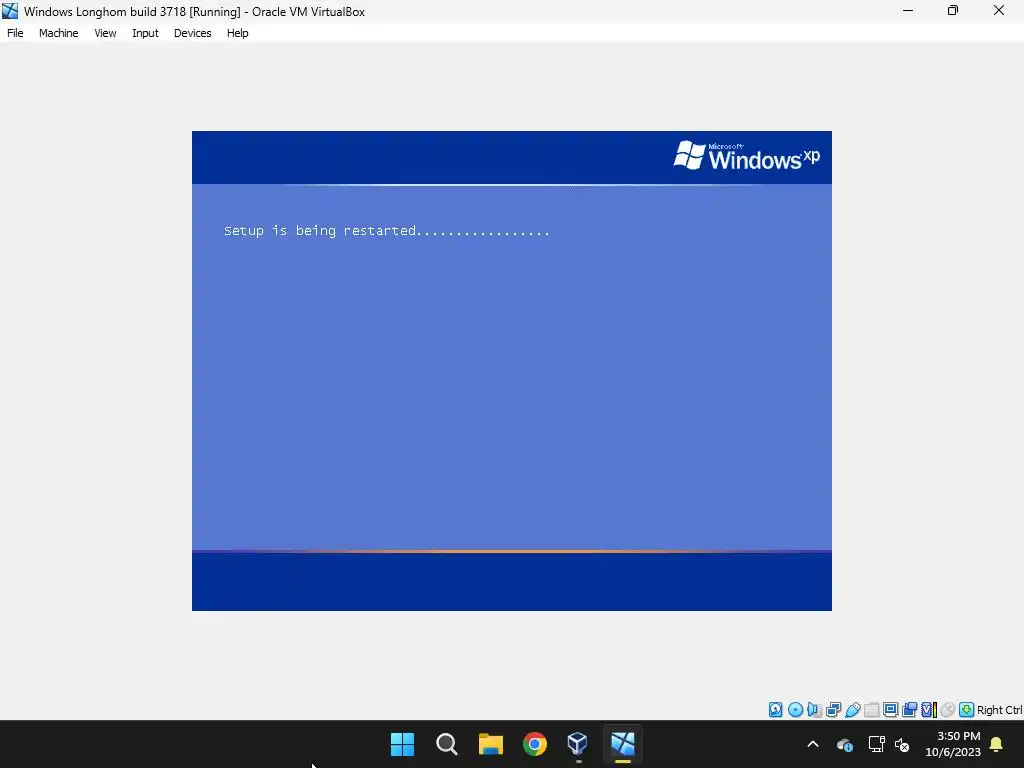Open the Machine menu
This screenshot has width=1024, height=768.
click(x=59, y=33)
